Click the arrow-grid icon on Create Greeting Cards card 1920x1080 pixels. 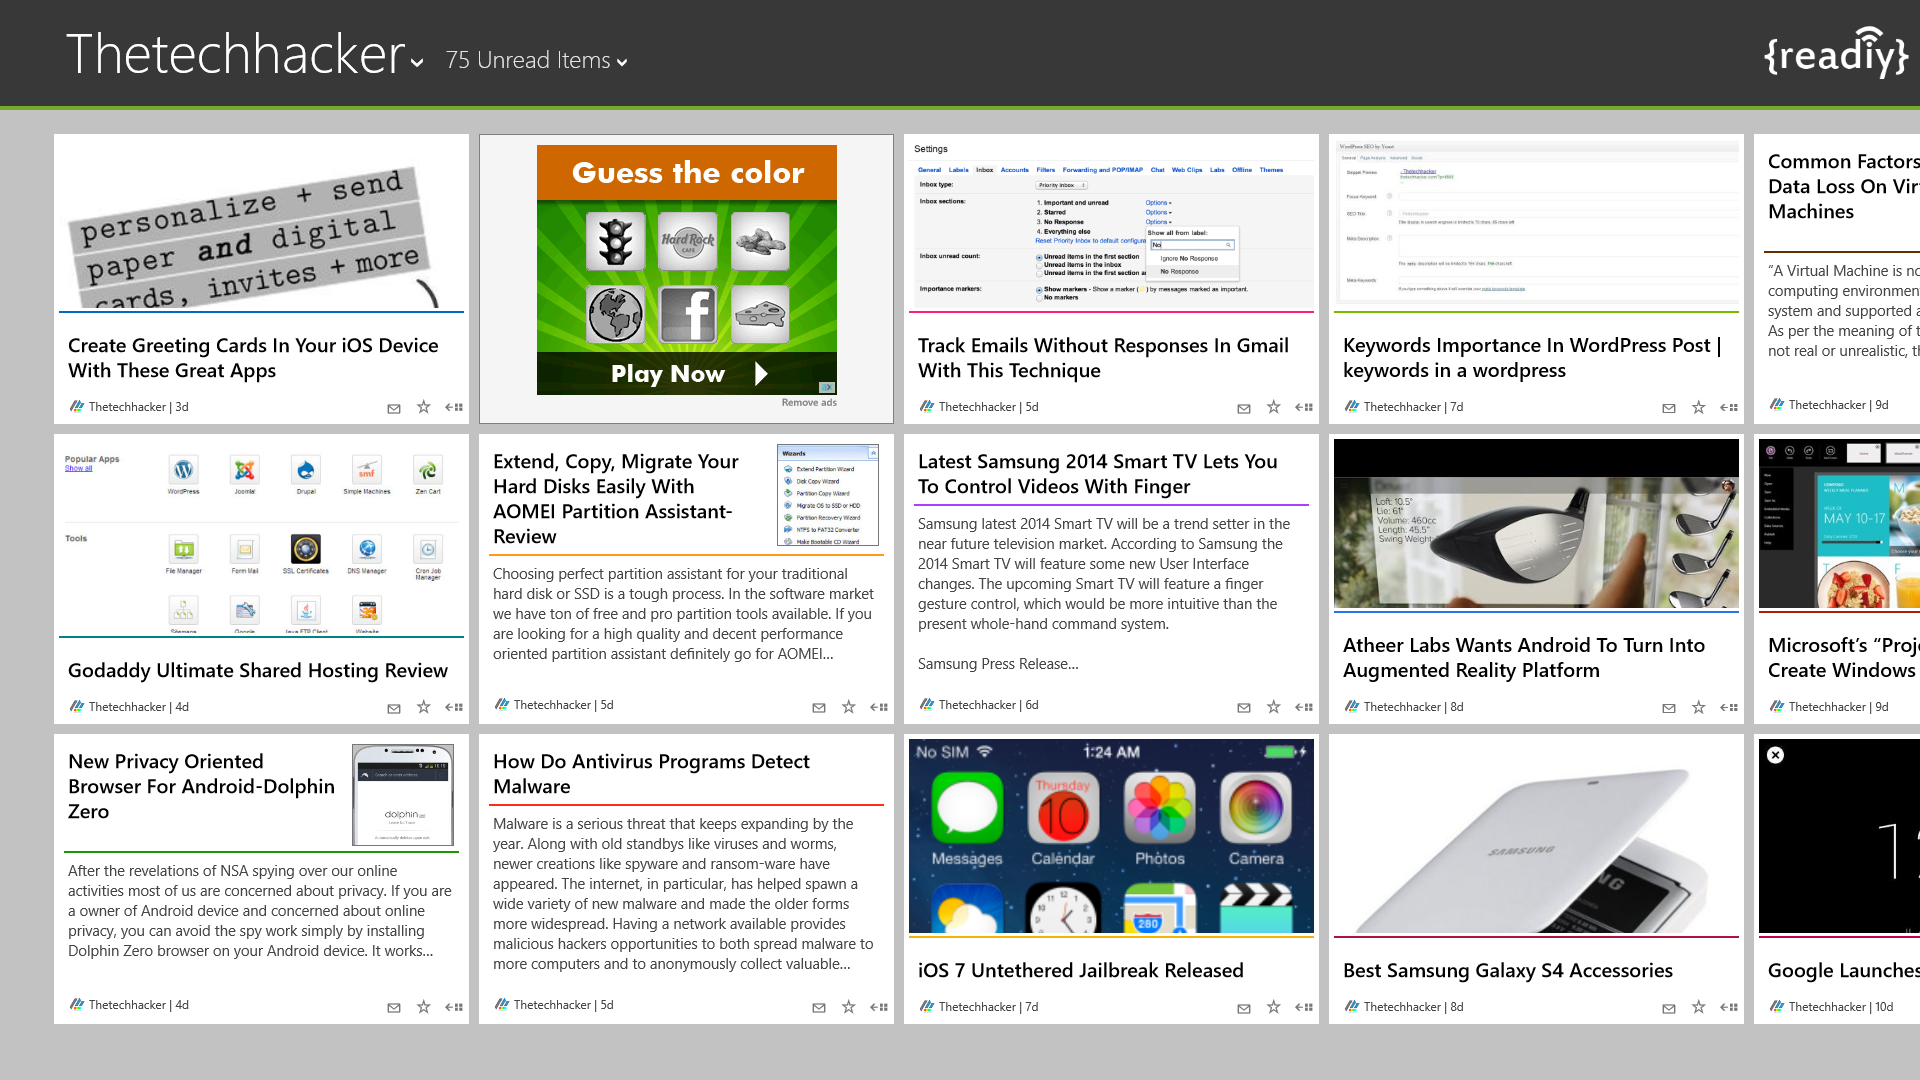pos(454,407)
